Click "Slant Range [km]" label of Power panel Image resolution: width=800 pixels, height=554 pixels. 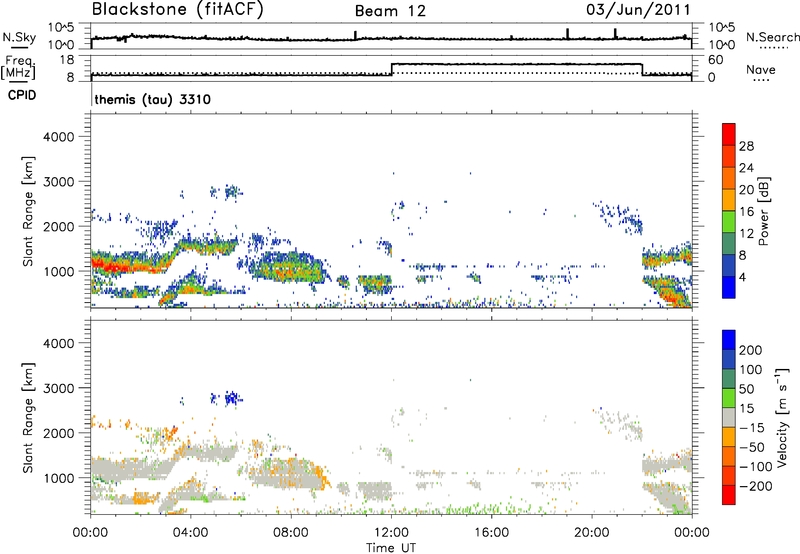point(29,211)
